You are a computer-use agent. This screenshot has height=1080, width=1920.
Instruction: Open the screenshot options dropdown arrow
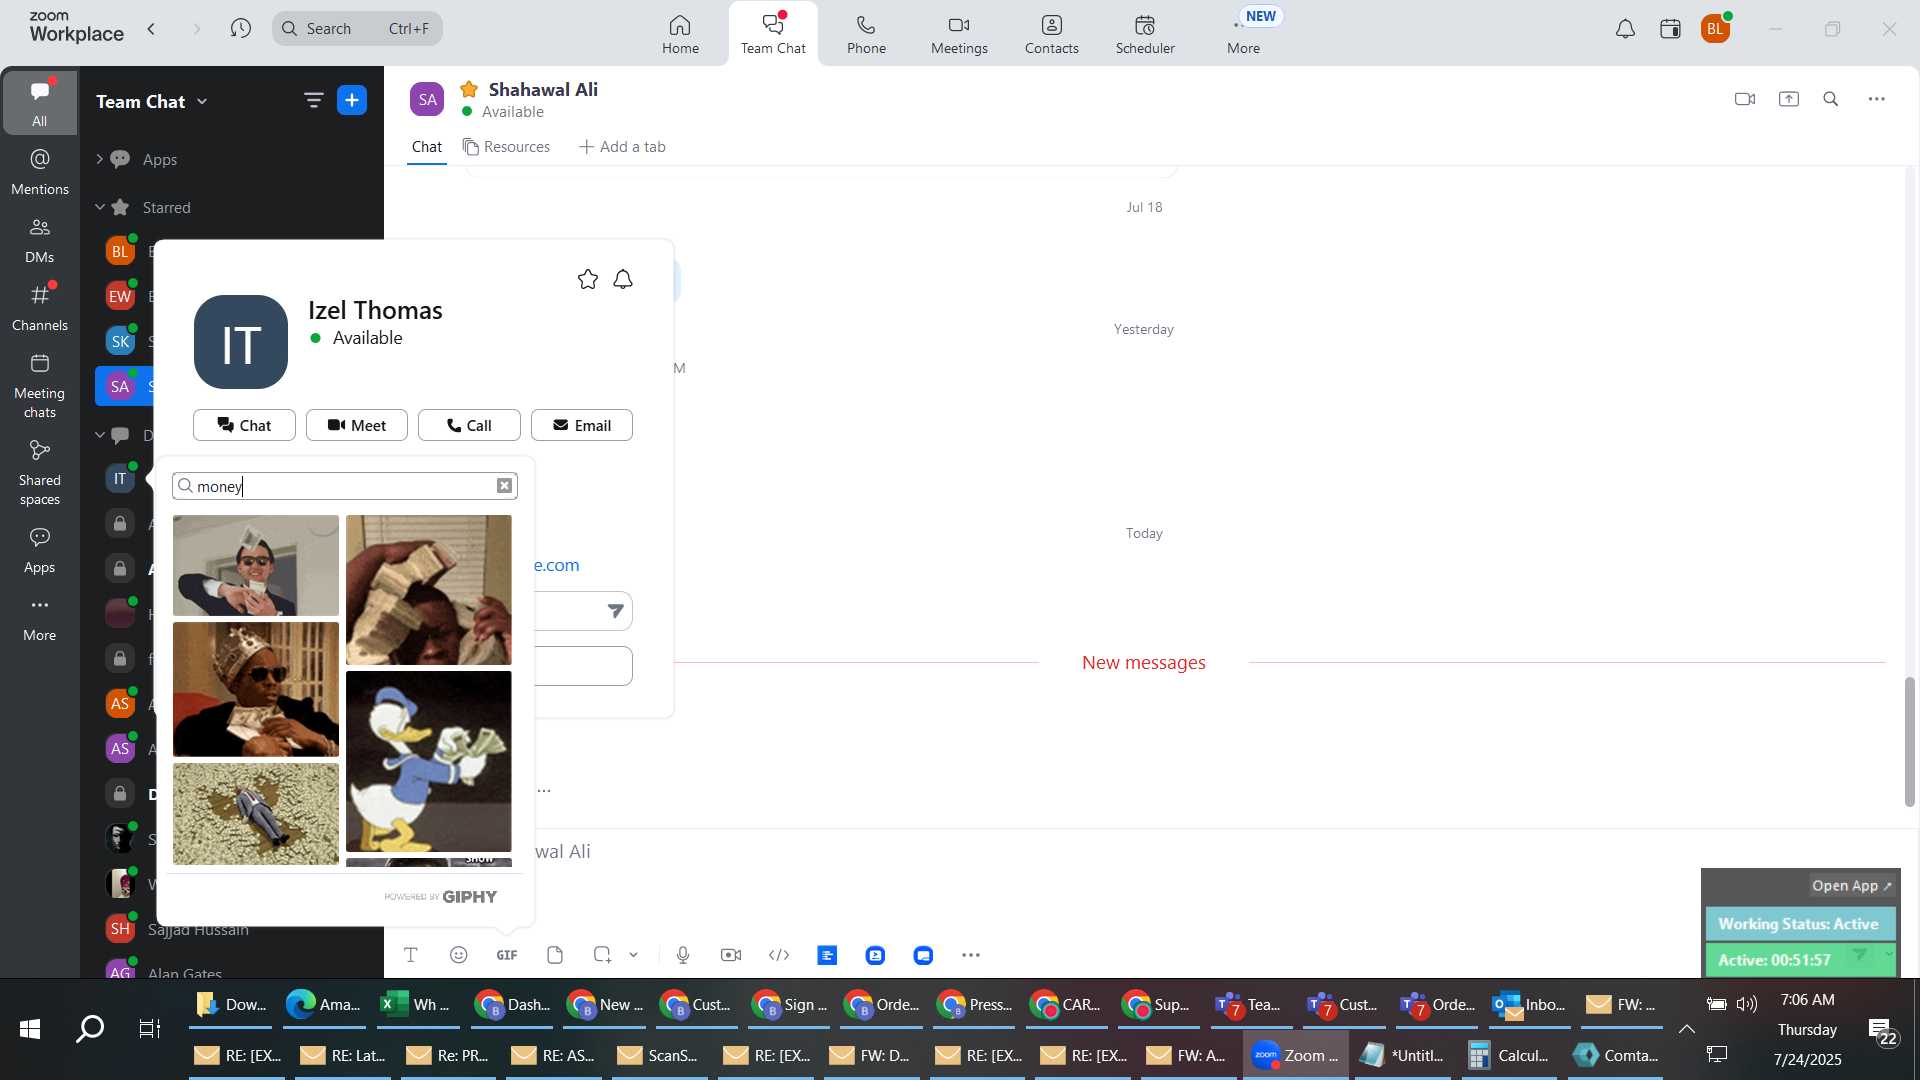point(633,955)
